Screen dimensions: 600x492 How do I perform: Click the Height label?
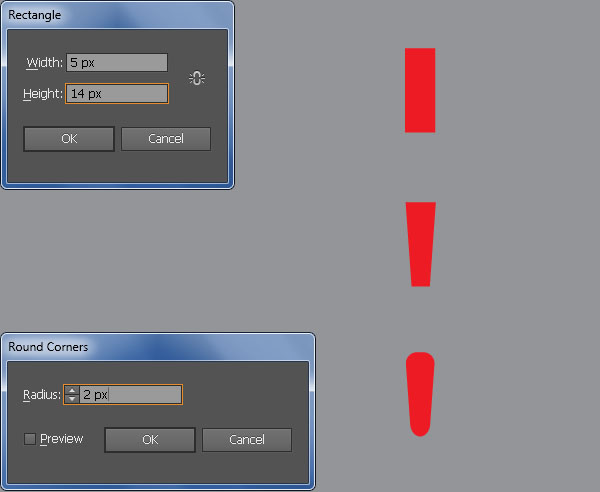(x=43, y=94)
